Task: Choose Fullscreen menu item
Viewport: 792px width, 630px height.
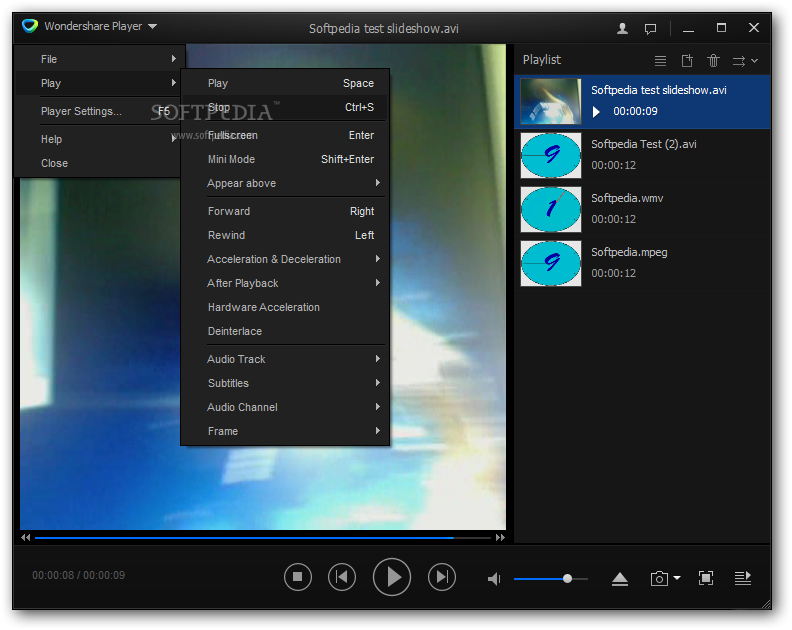Action: tap(285, 135)
